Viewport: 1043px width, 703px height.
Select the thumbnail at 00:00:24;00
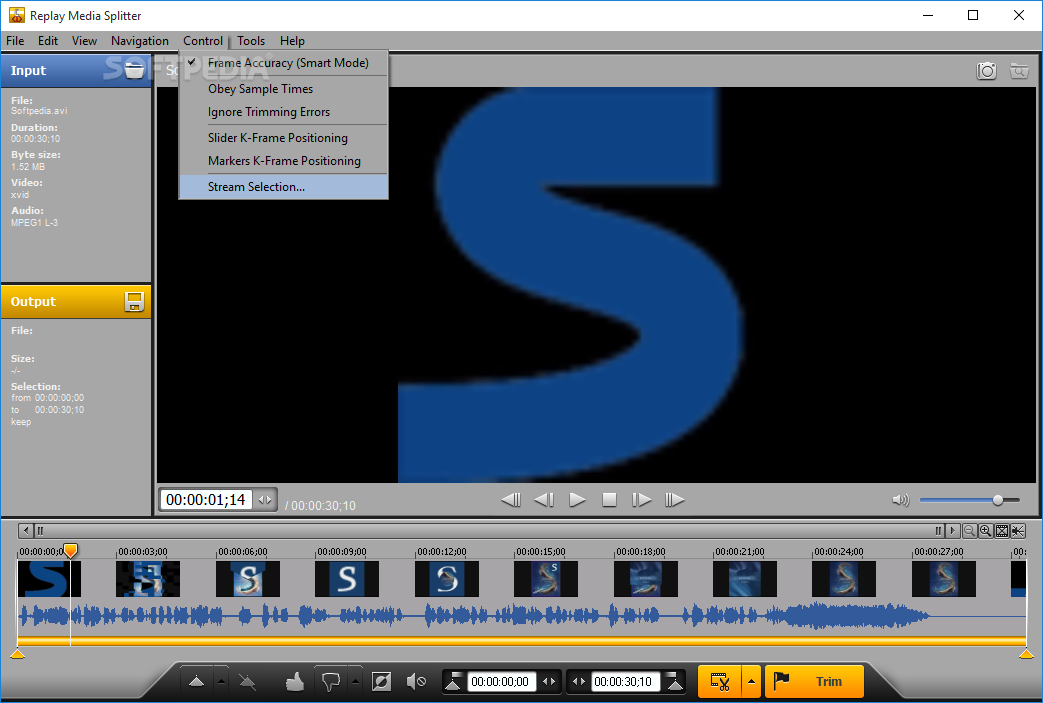click(x=843, y=579)
